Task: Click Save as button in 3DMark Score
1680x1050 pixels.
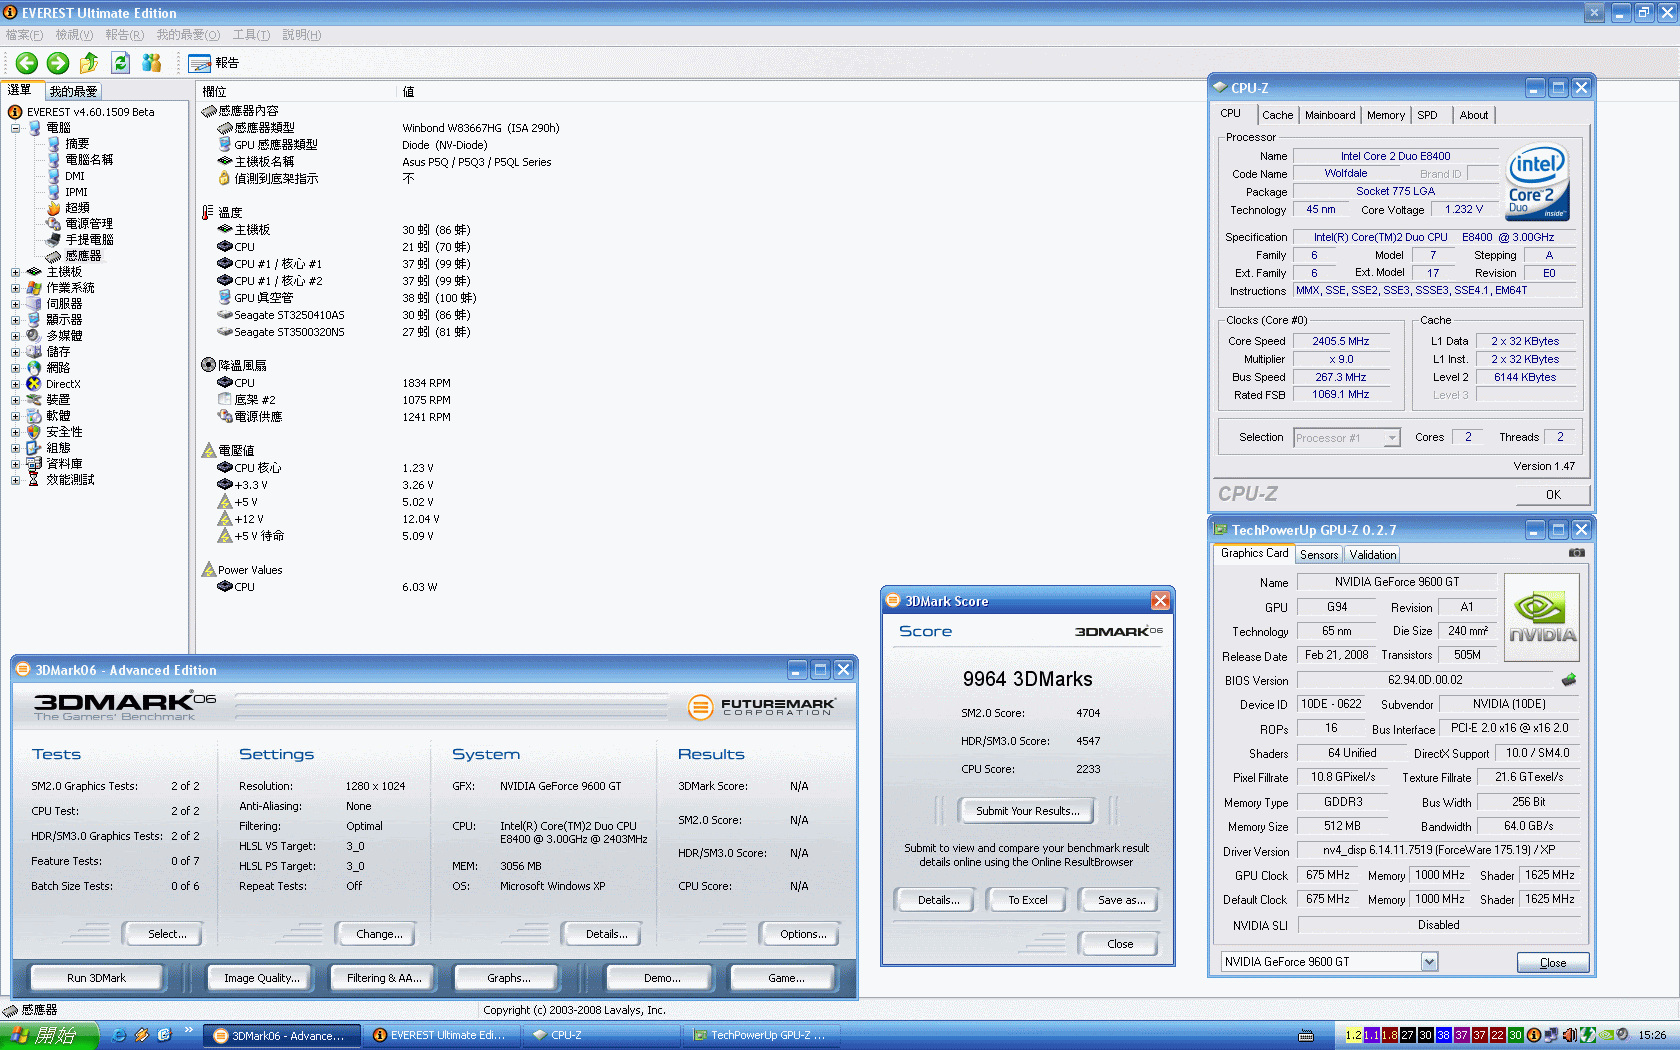Action: [1121, 900]
